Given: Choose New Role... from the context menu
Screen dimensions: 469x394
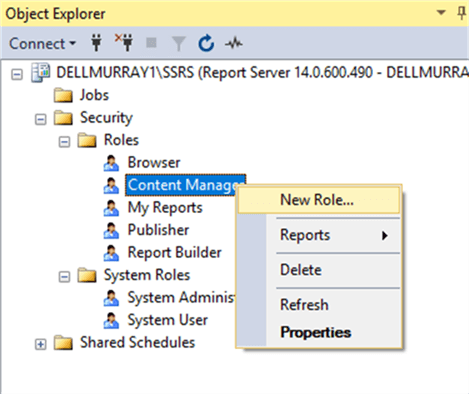Looking at the screenshot, I should [x=319, y=200].
